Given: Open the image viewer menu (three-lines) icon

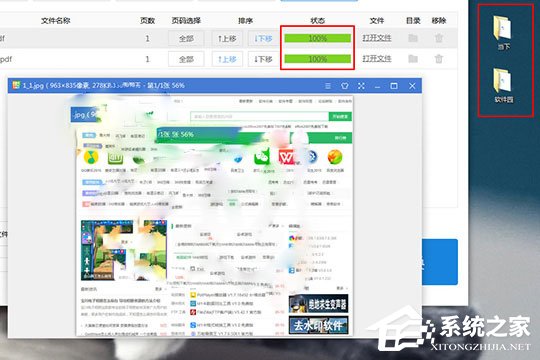Looking at the screenshot, I should coord(328,86).
